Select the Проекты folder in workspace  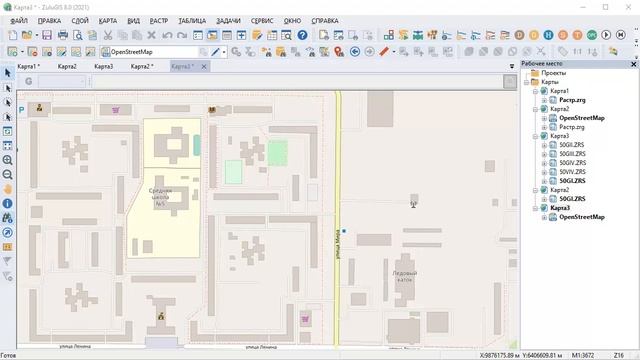553,73
